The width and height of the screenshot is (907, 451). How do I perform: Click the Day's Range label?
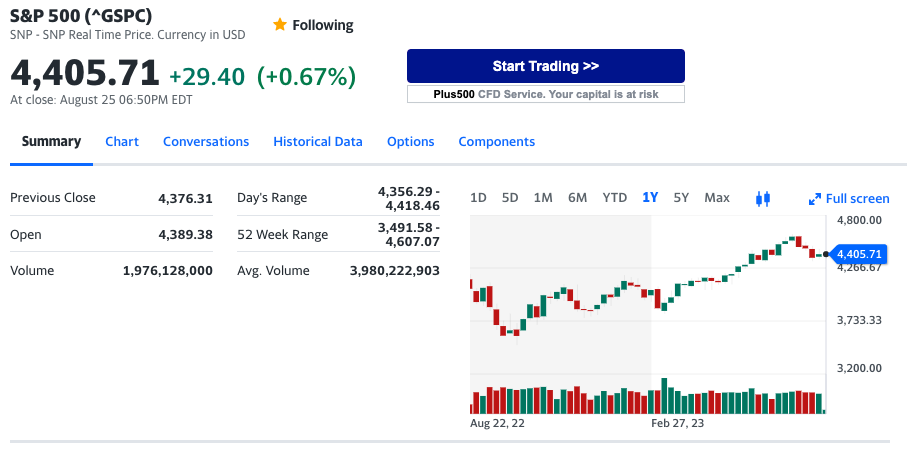click(272, 198)
